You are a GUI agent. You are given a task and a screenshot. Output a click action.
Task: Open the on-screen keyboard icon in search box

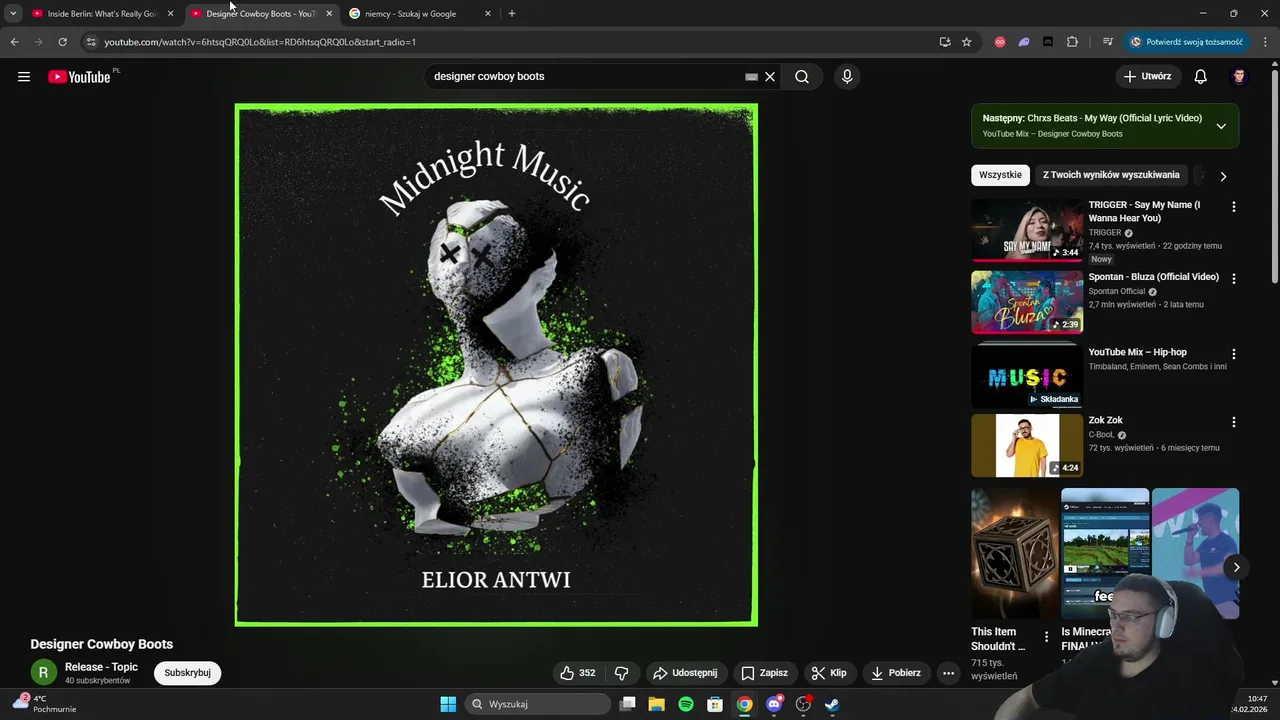point(751,77)
